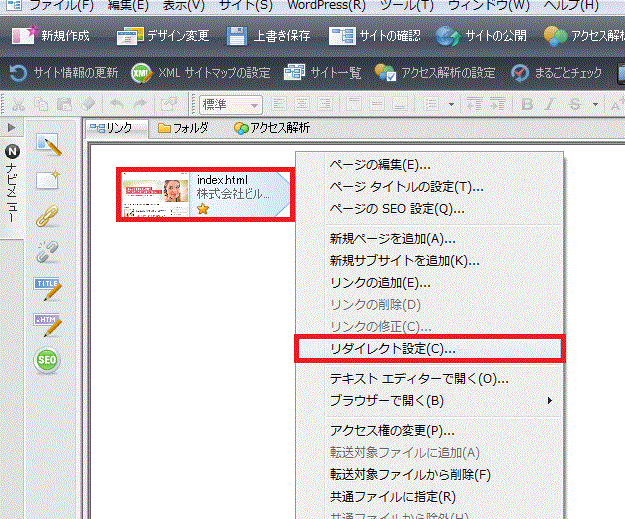Click XML サイトマップの設定 button
Image resolution: width=625 pixels, height=519 pixels.
(201, 73)
